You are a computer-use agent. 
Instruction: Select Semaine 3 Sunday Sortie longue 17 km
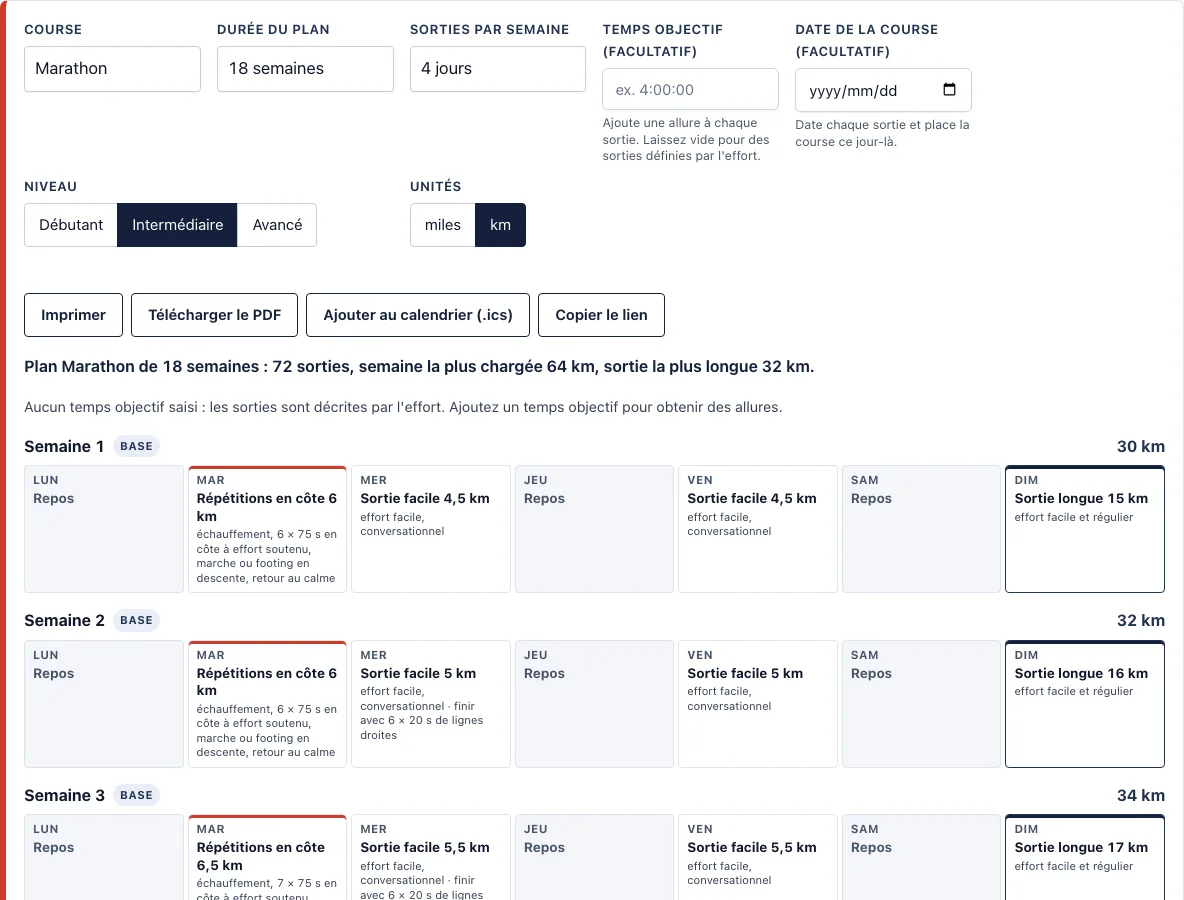point(1085,857)
